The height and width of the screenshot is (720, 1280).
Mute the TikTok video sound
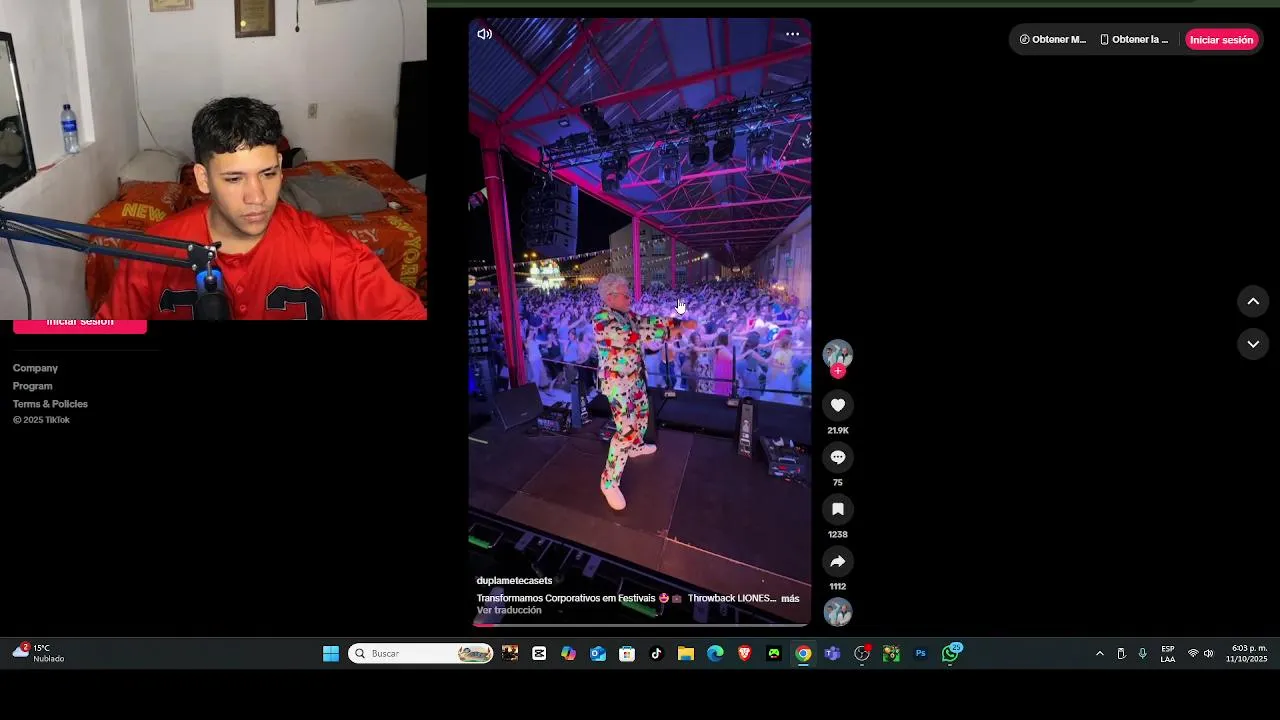(484, 34)
